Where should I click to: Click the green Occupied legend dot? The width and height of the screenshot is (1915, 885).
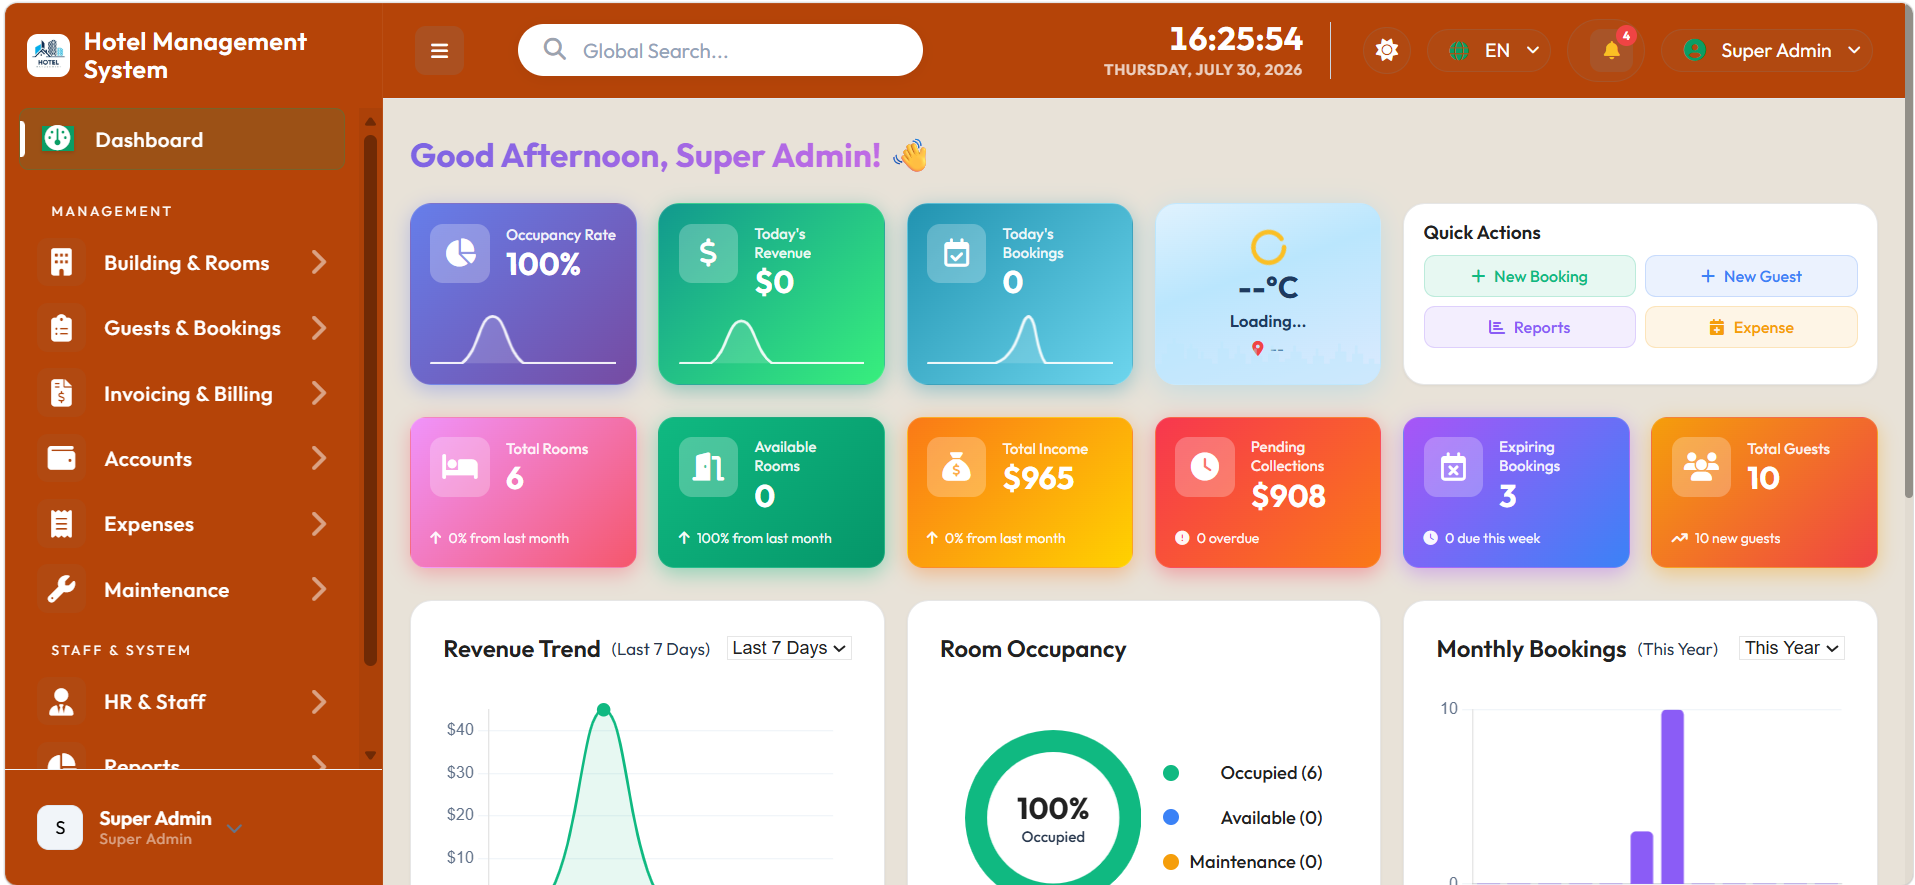pos(1171,773)
